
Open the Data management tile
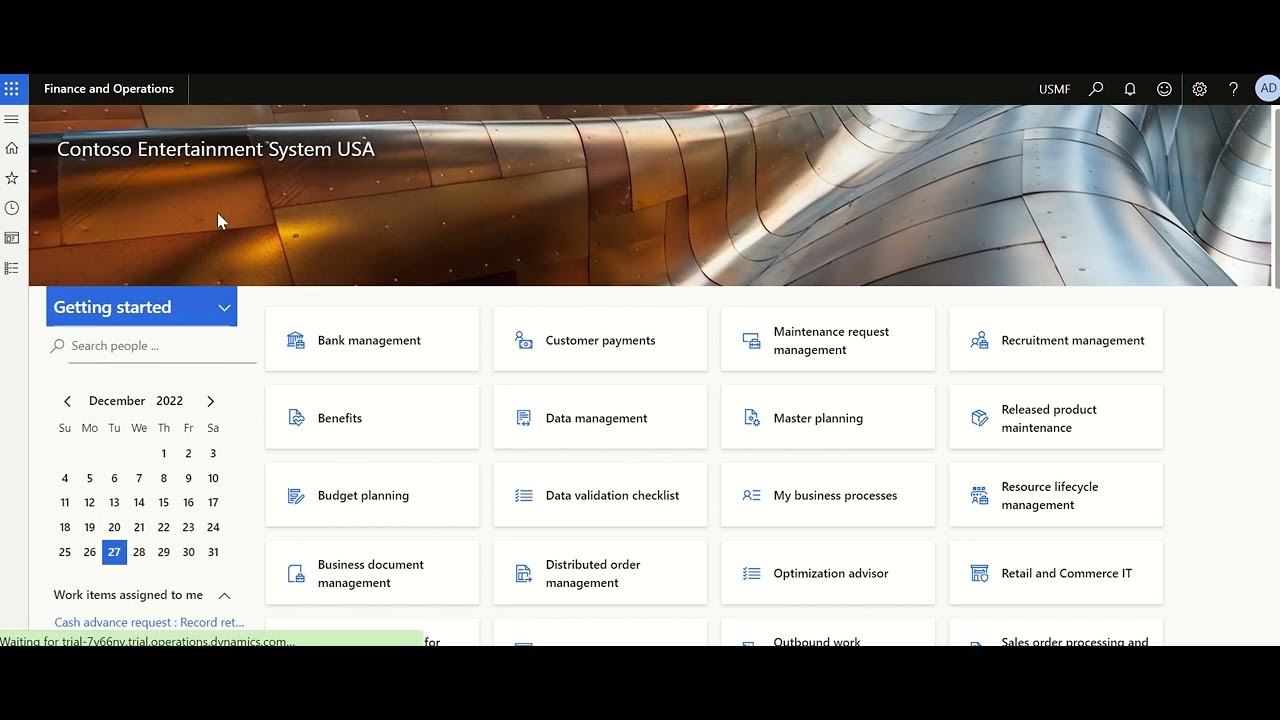click(600, 418)
